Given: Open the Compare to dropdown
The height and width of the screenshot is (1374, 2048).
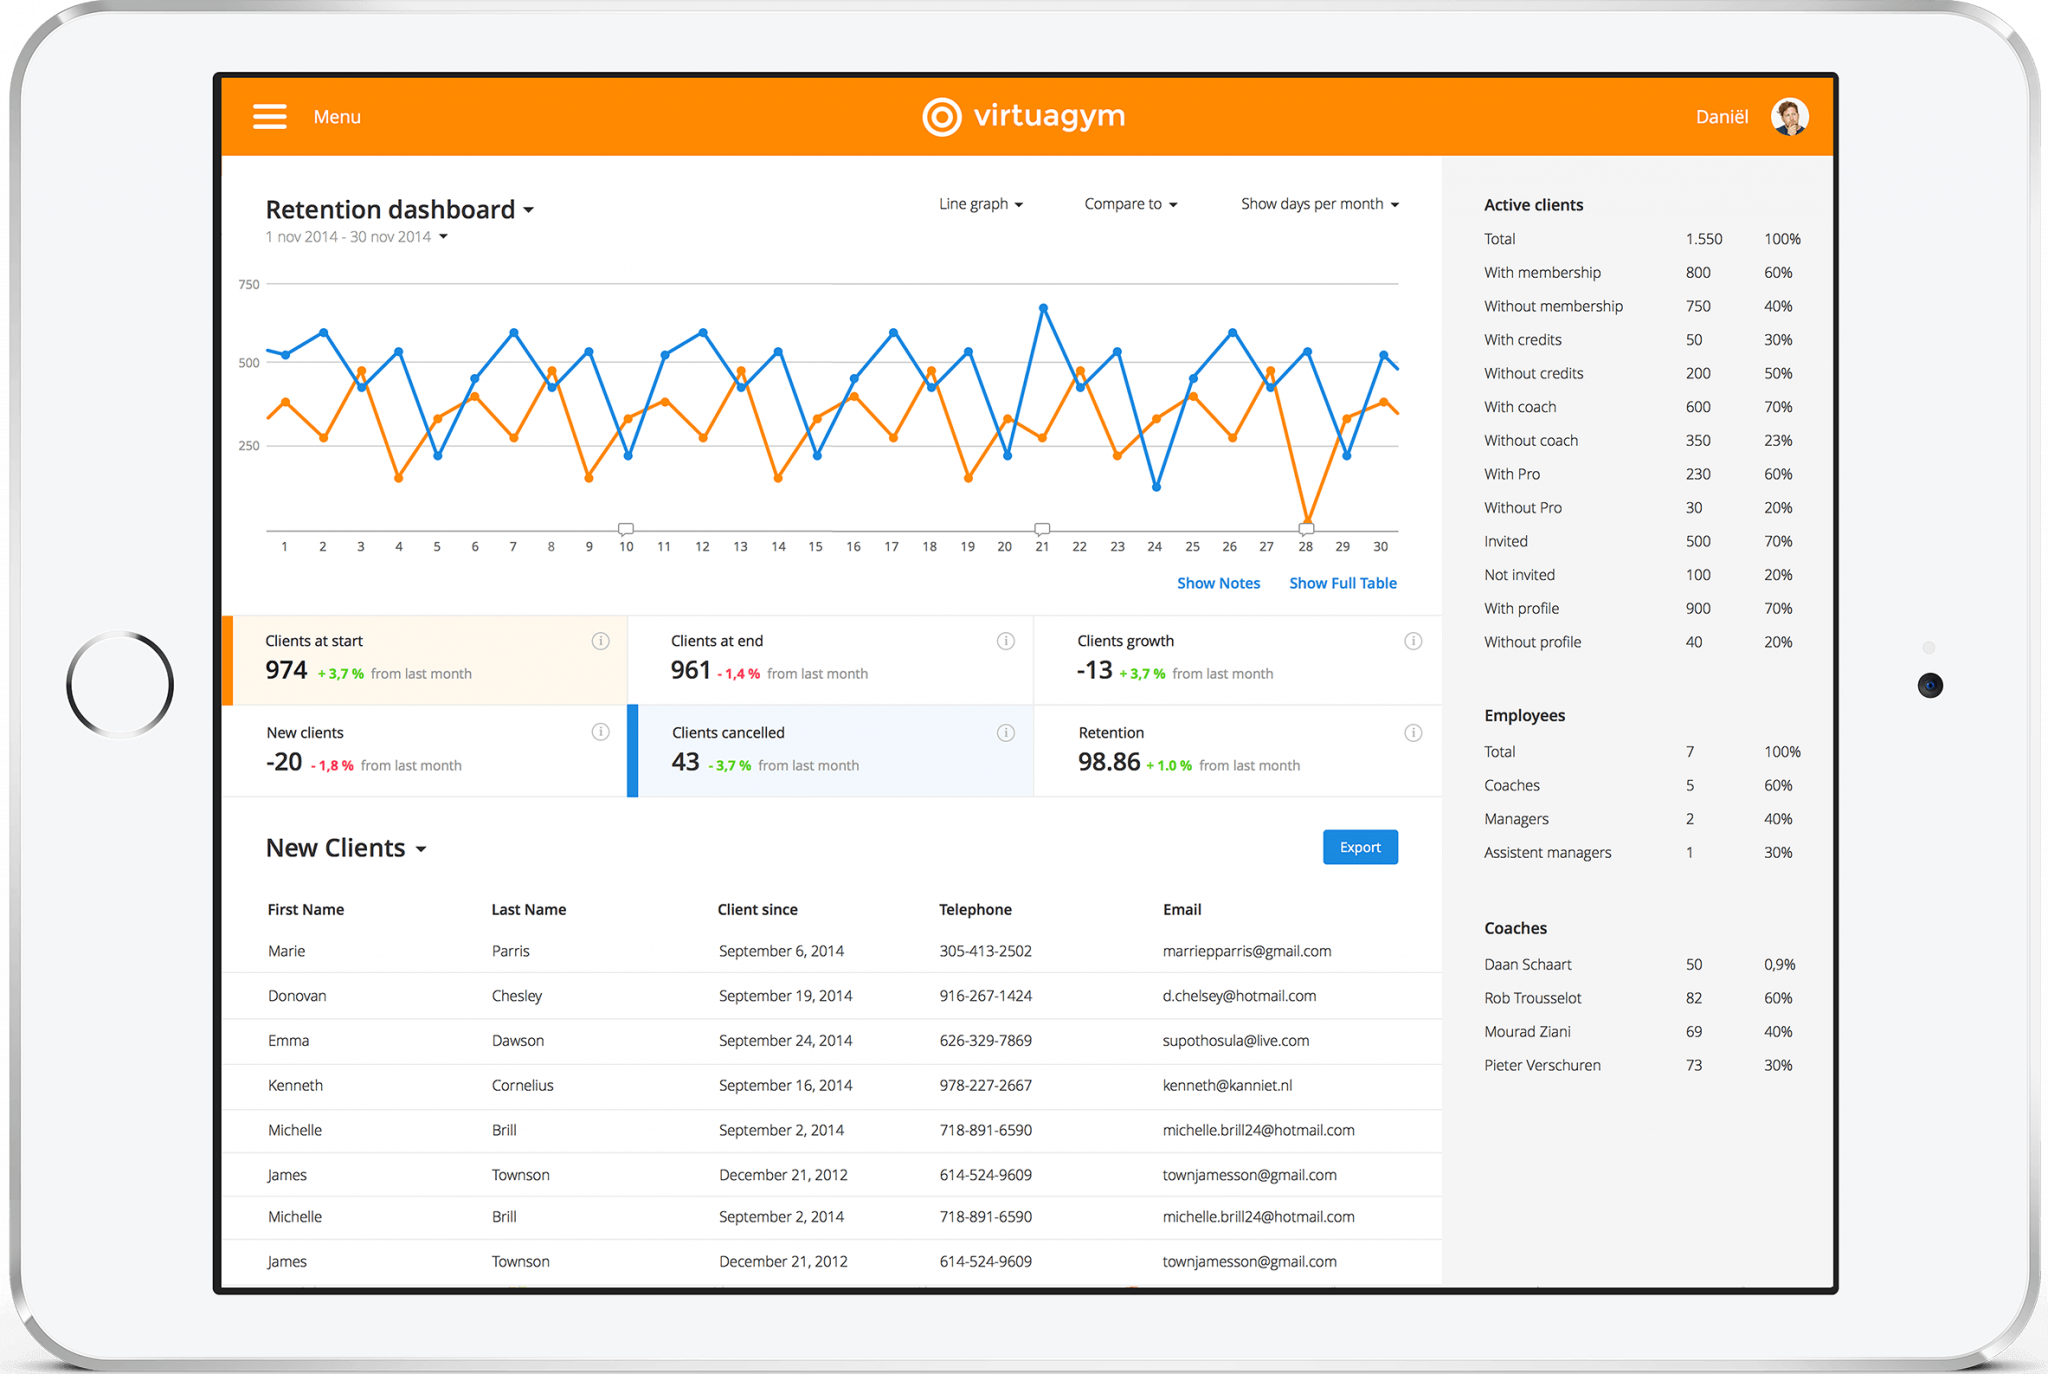Looking at the screenshot, I should click(1130, 203).
